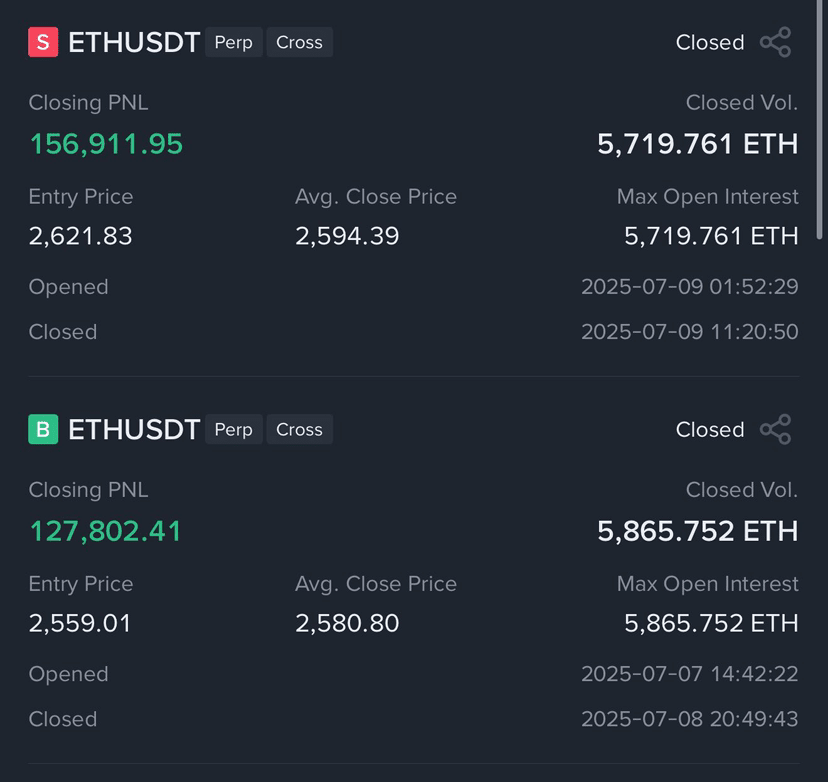This screenshot has height=782, width=828.
Task: Share the long ETHUSDT closed position
Action: (x=775, y=429)
